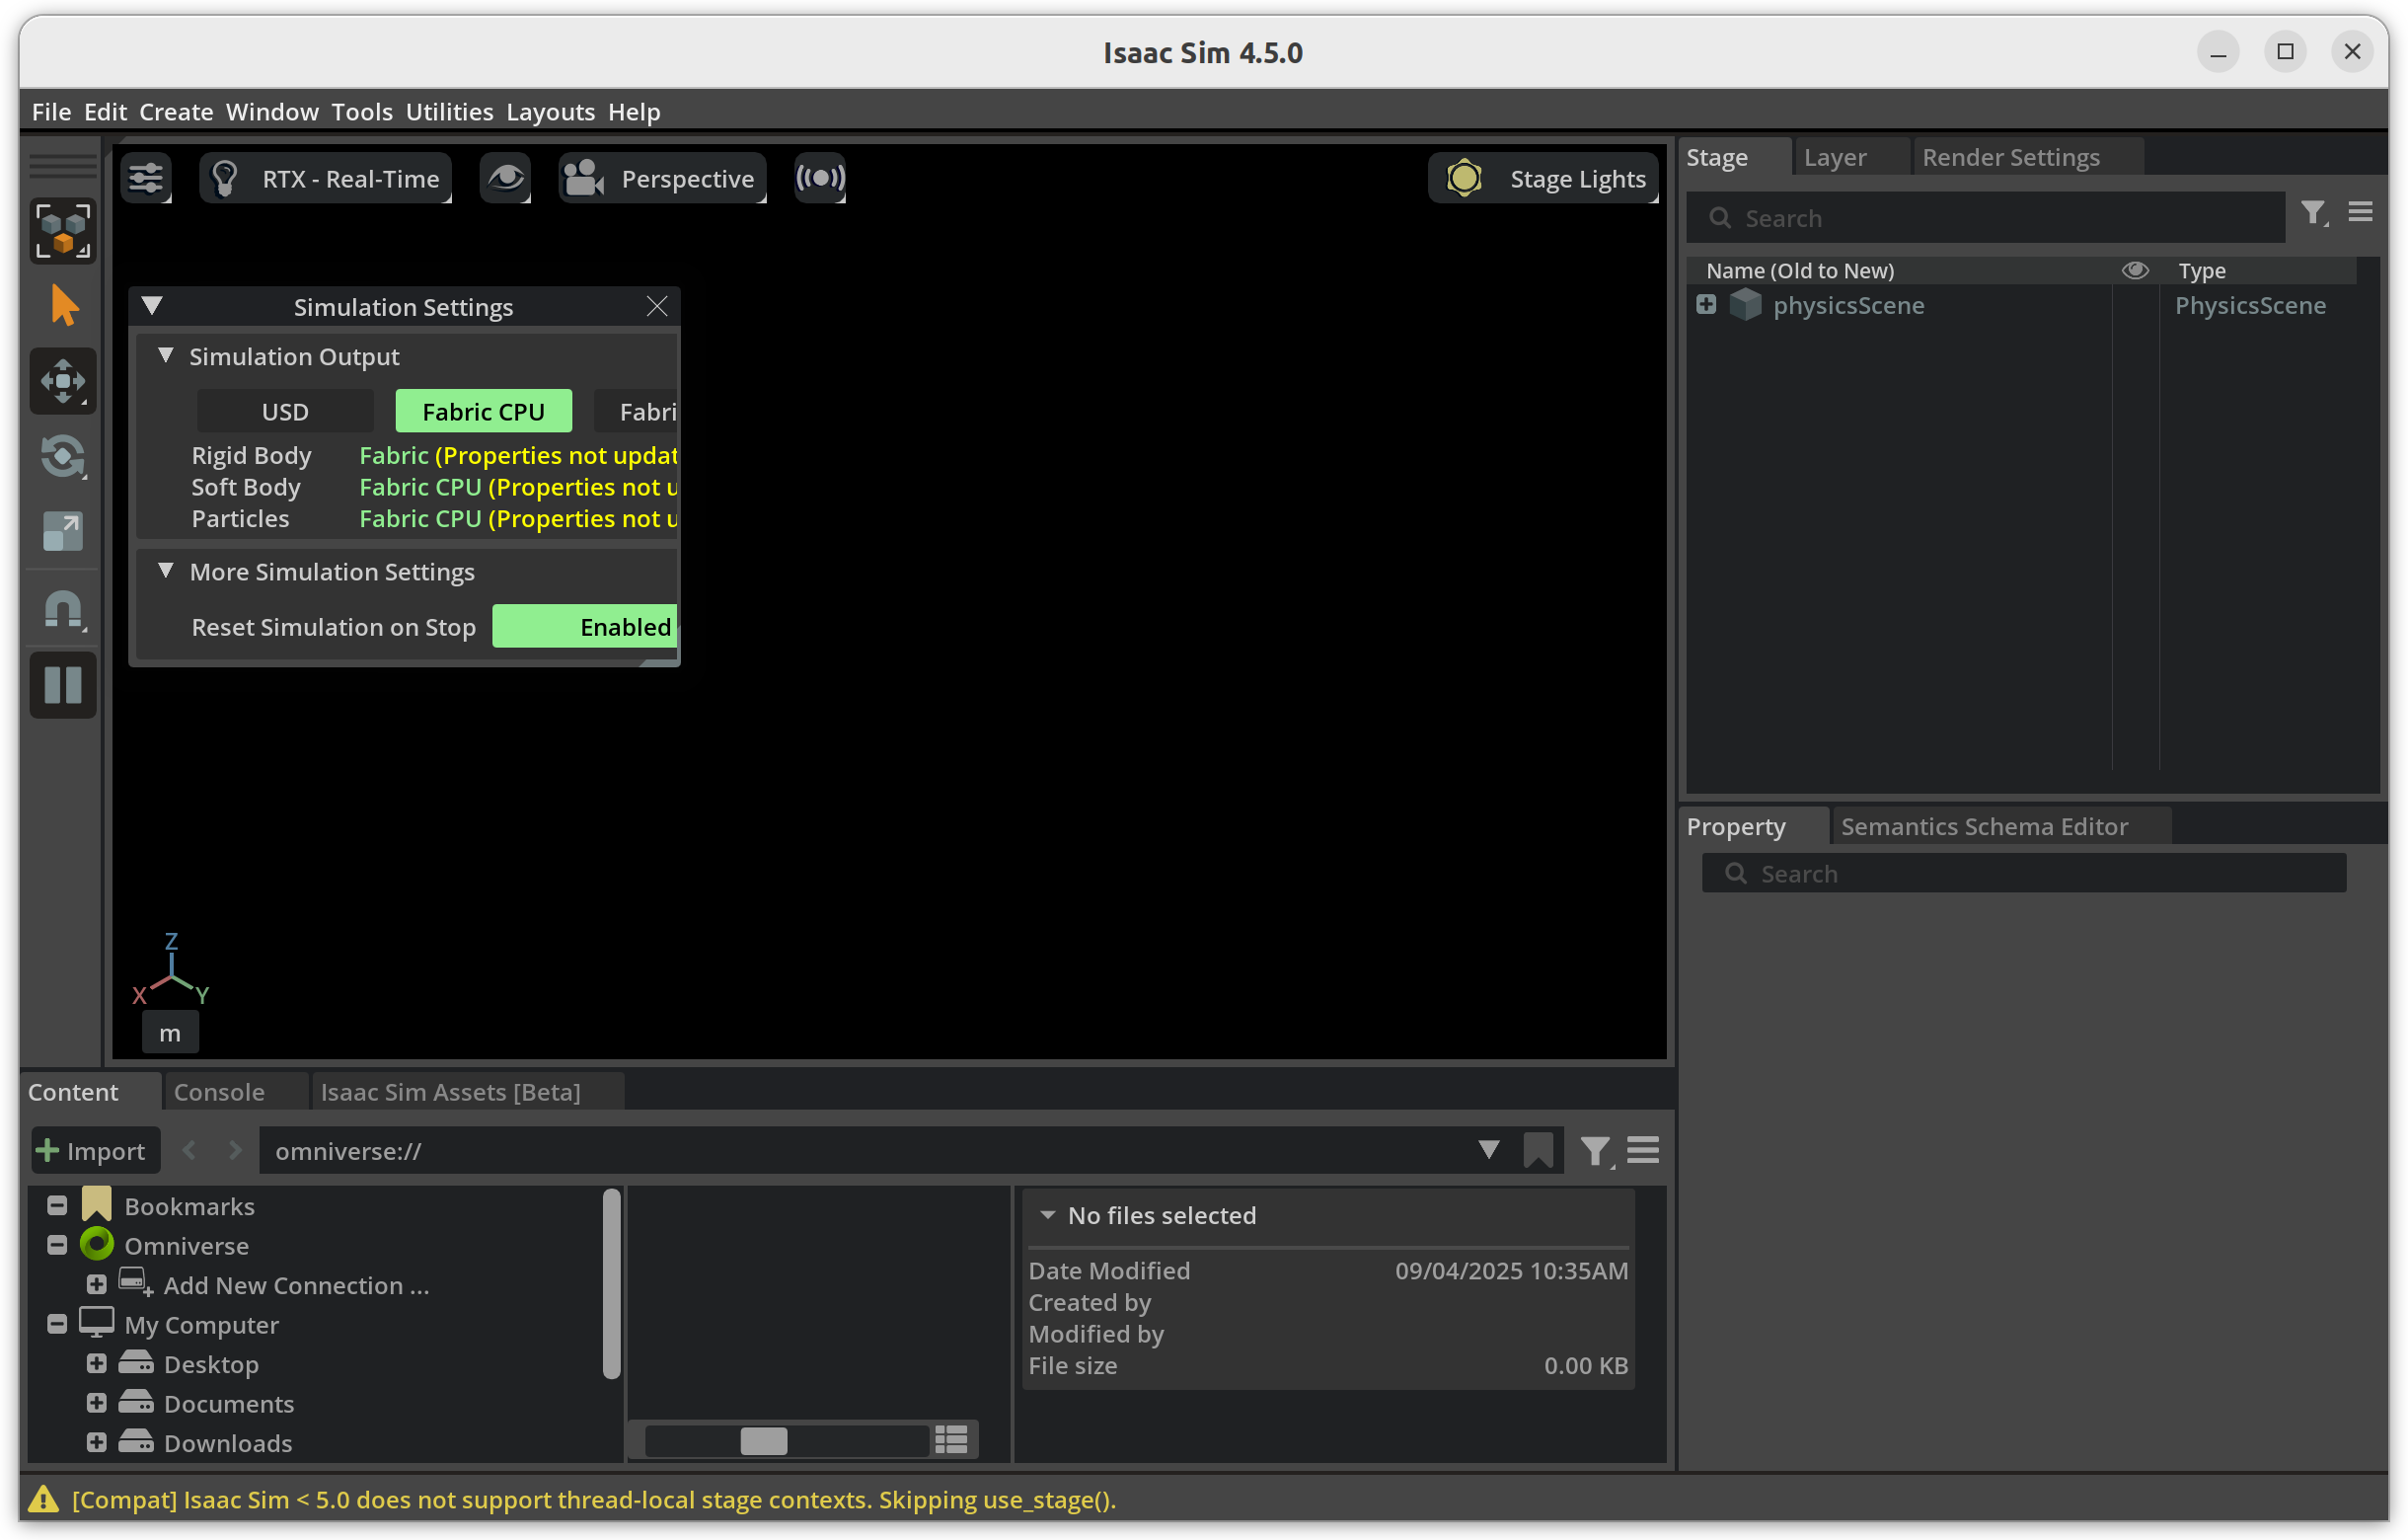Collapse the No files selected details

[x=1048, y=1215]
